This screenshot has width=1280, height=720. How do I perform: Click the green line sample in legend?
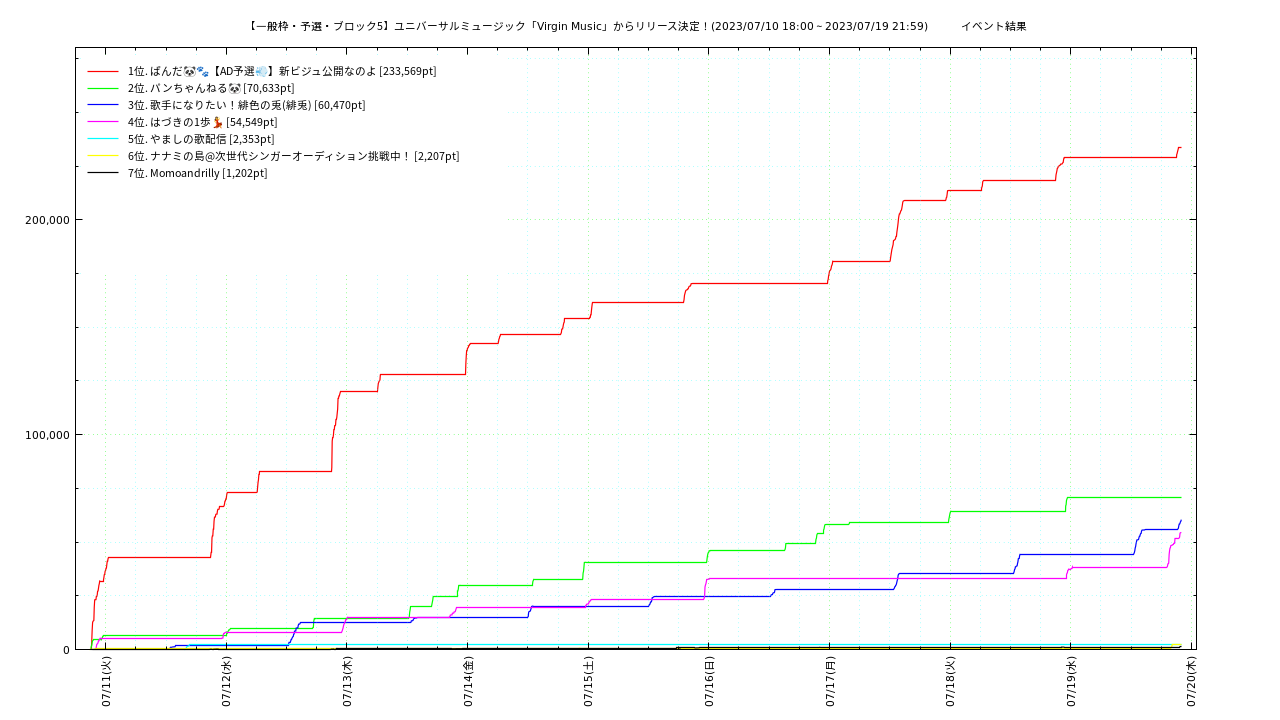click(x=103, y=88)
